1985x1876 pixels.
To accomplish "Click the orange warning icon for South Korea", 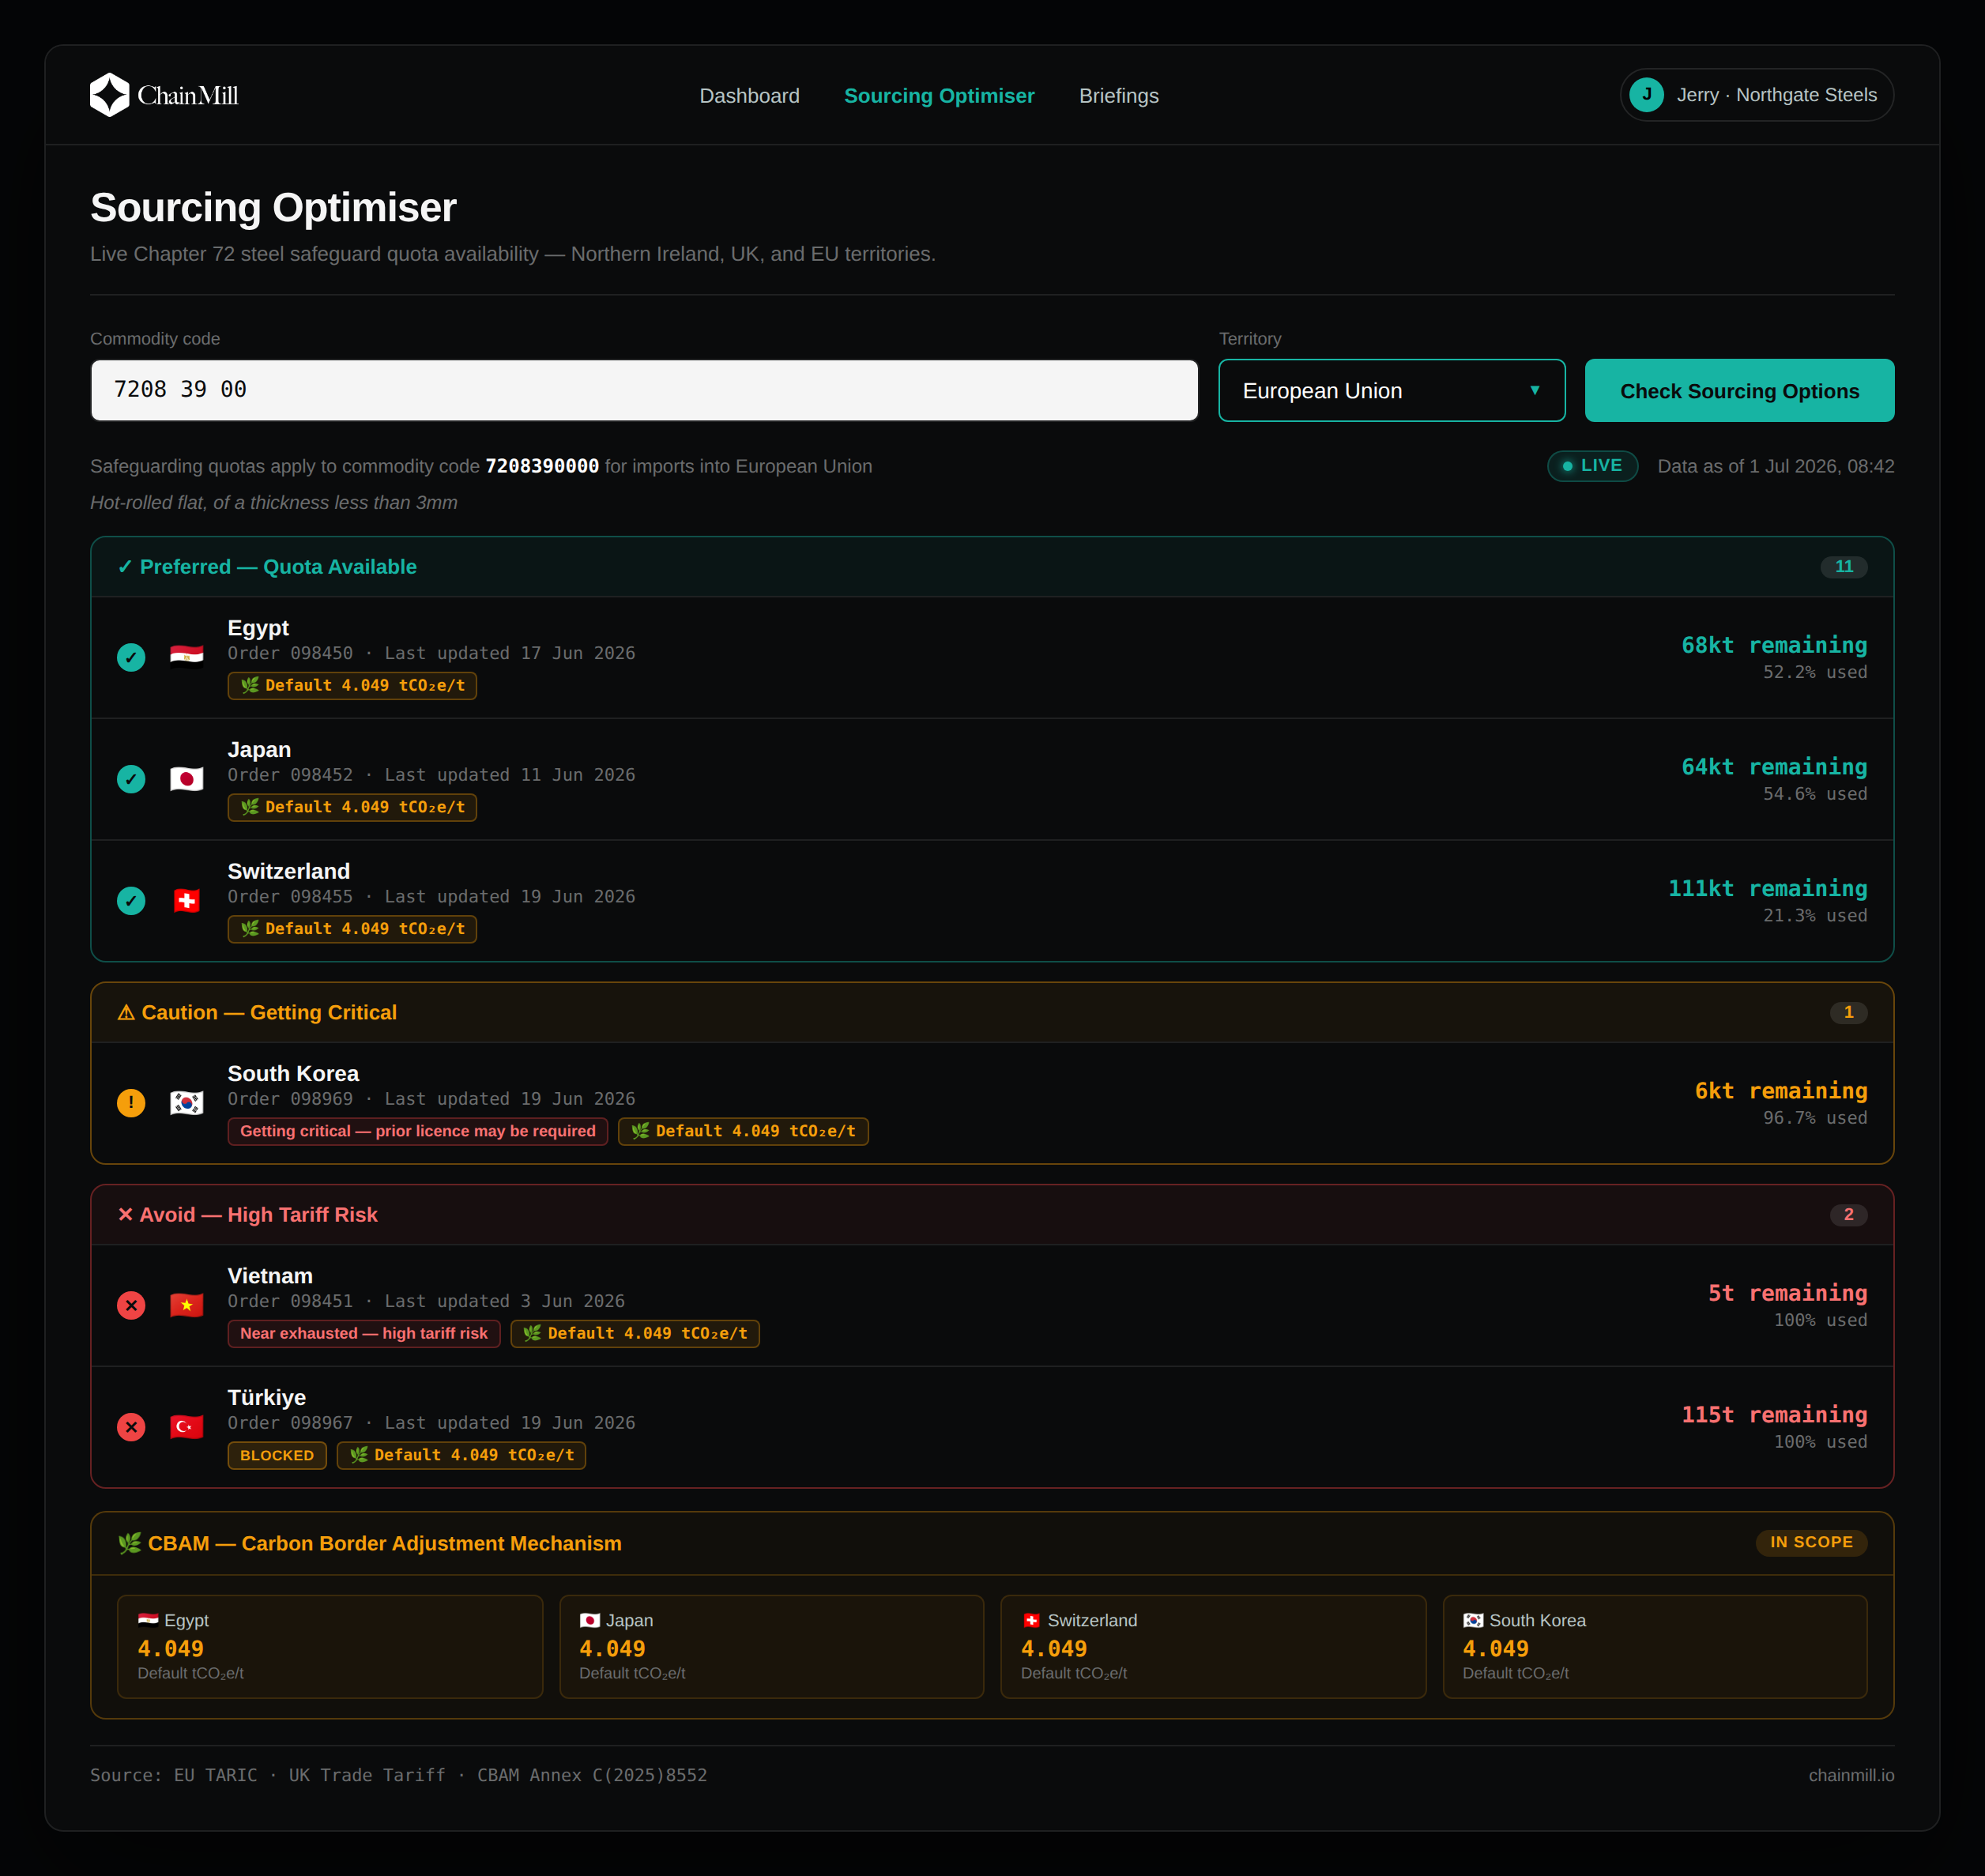I will pyautogui.click(x=131, y=1103).
